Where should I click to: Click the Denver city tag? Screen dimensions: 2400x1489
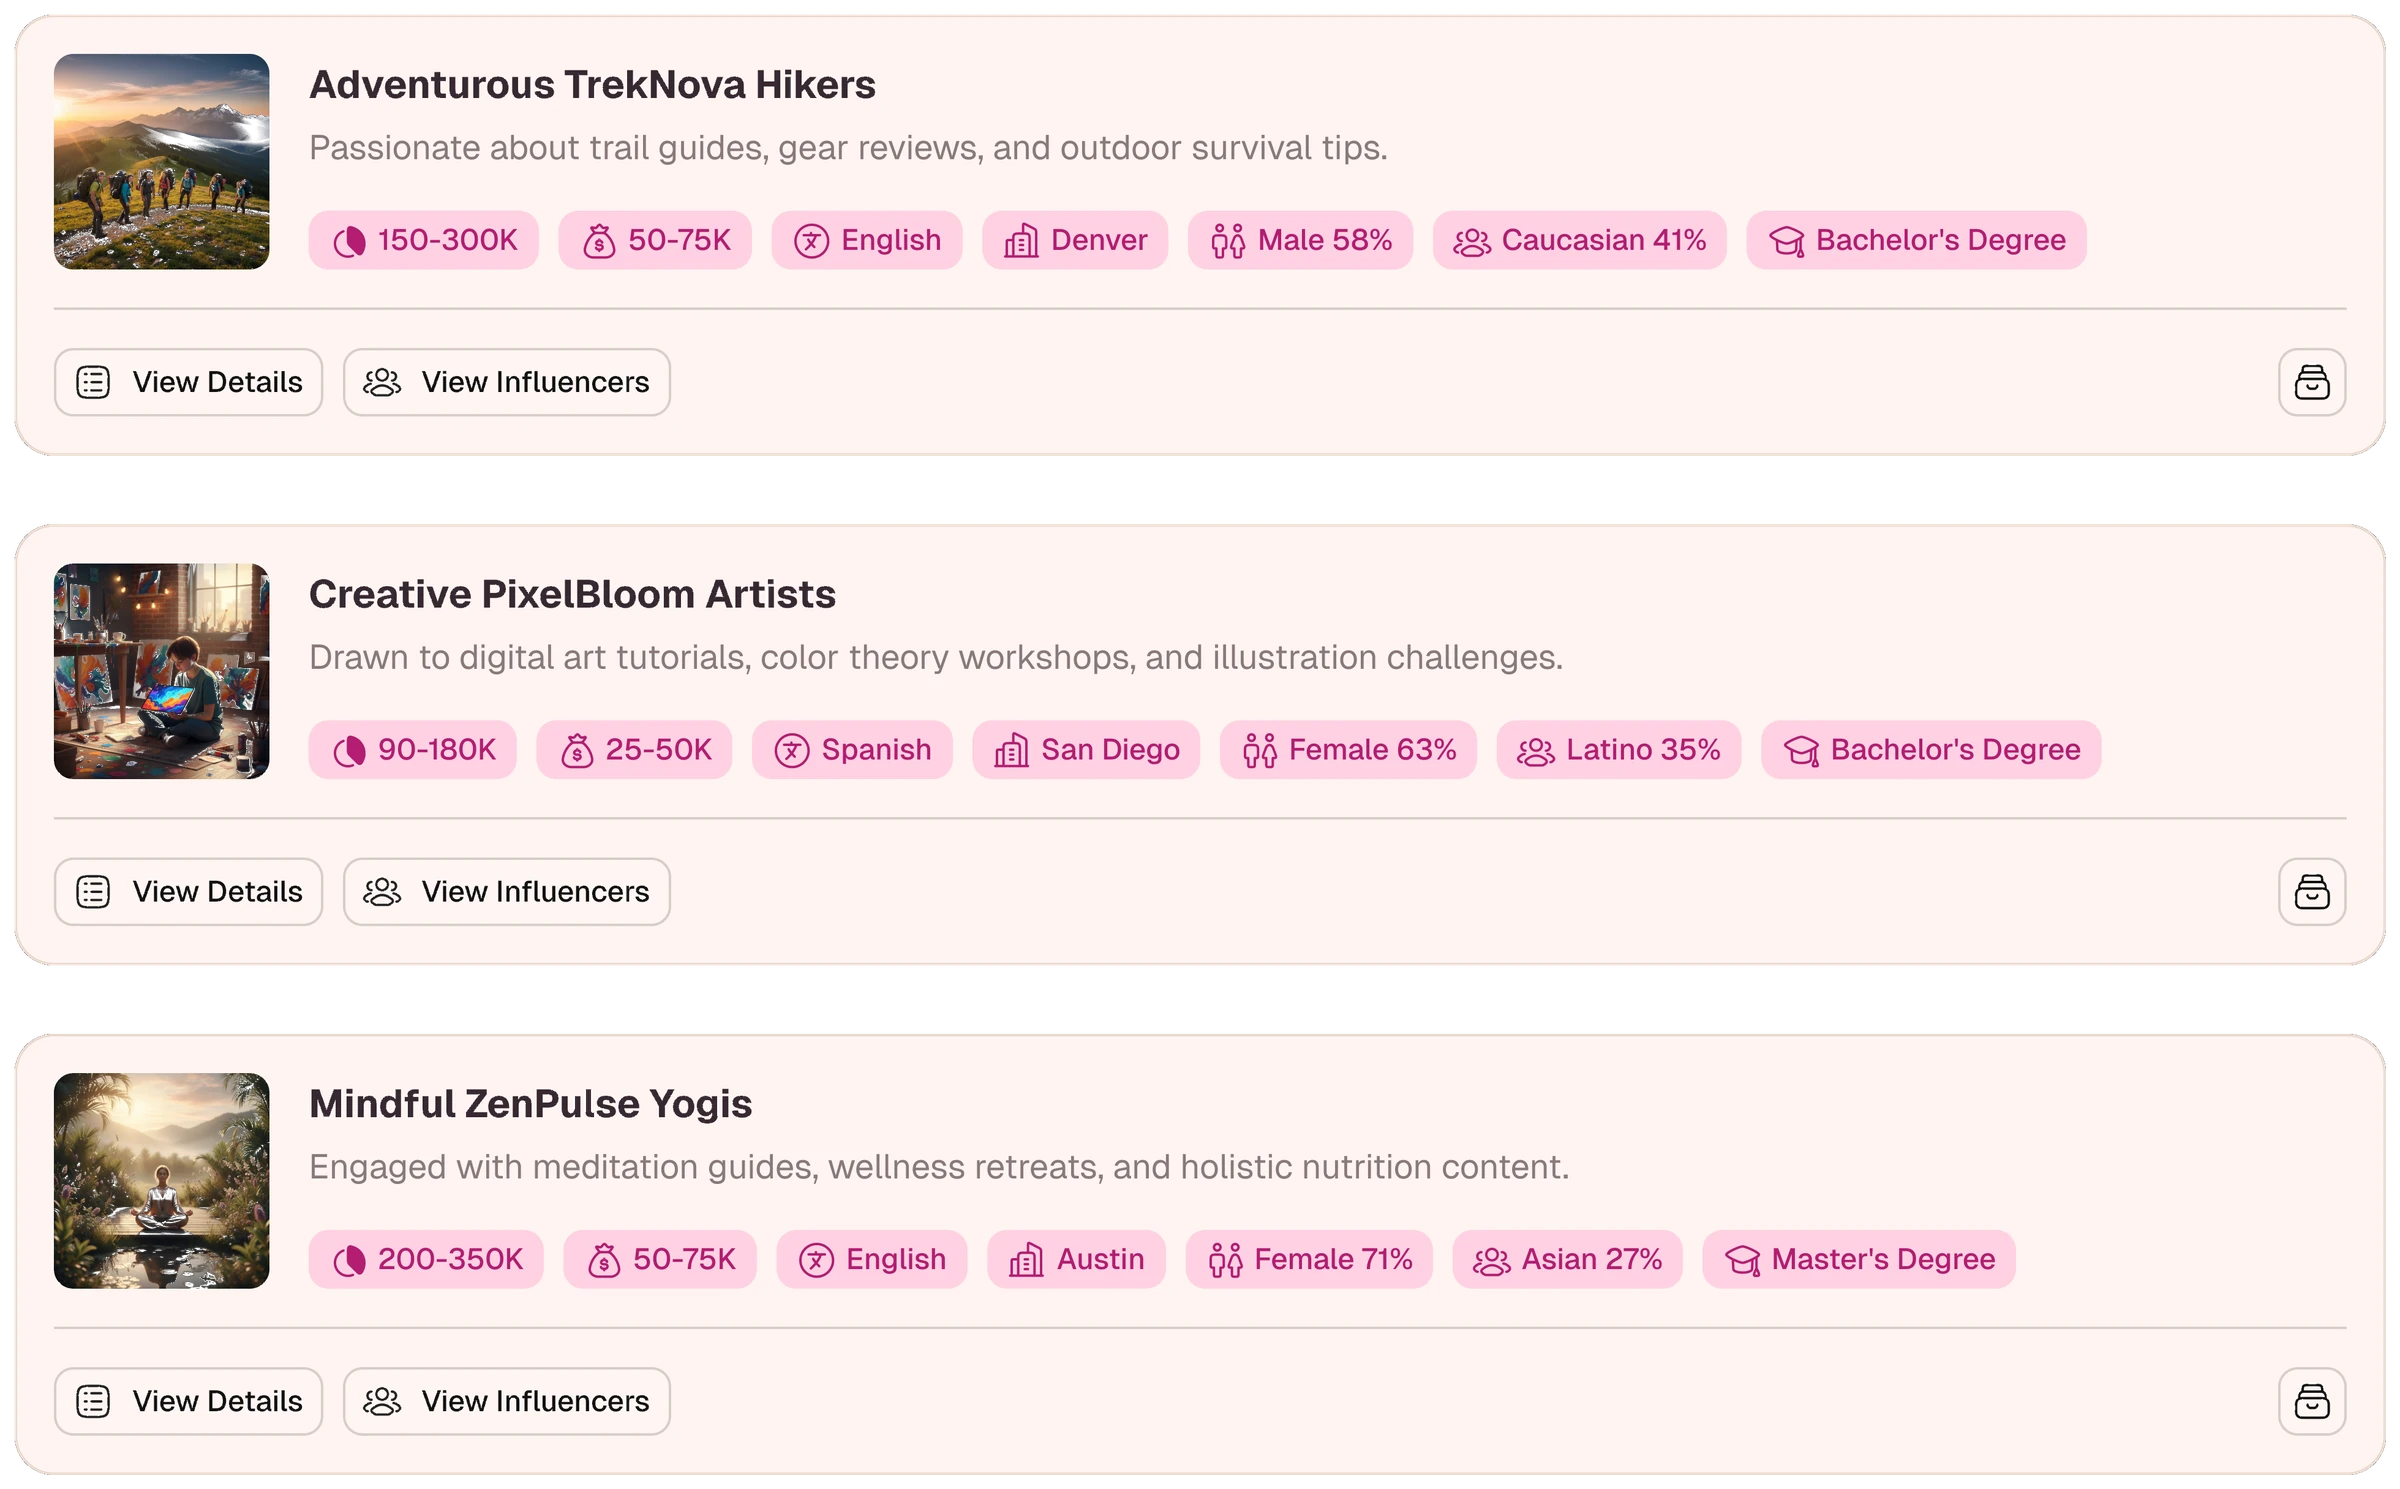click(1075, 240)
